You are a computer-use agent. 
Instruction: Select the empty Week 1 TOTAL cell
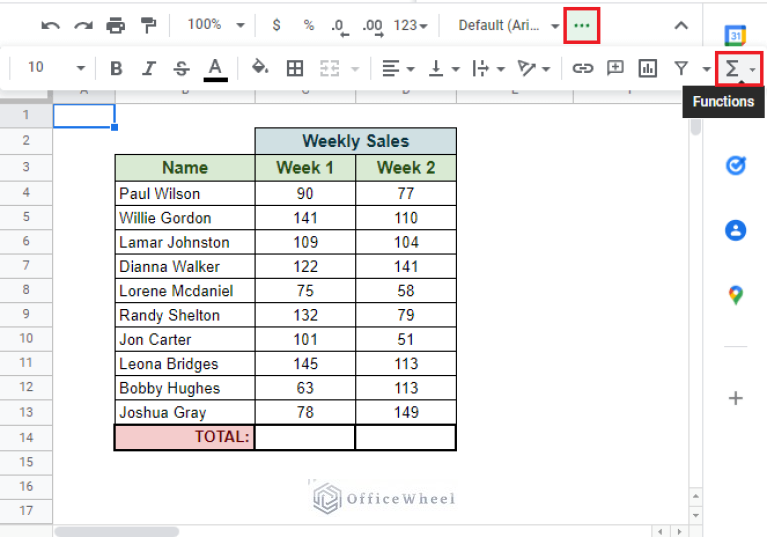305,437
